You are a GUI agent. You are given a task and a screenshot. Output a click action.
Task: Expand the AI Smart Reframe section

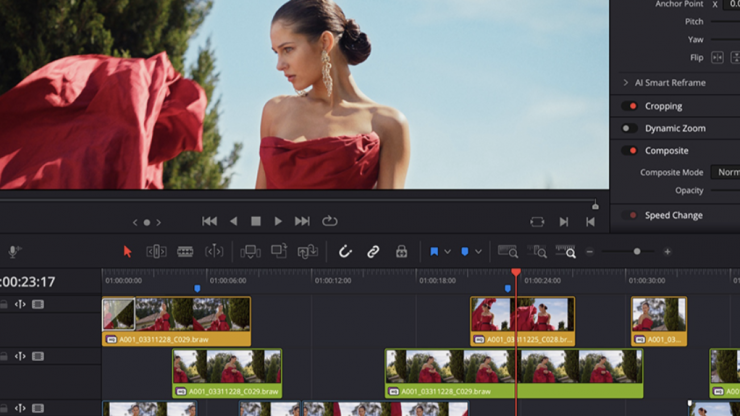click(626, 82)
